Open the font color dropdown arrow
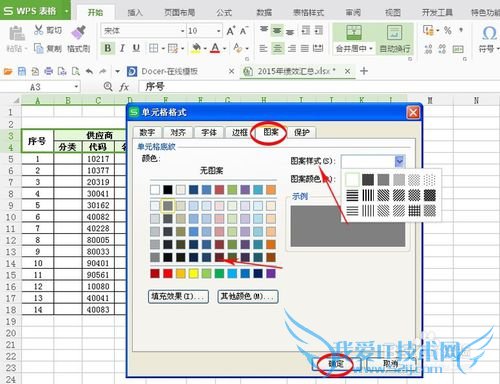This screenshot has width=500, height=384. pyautogui.click(x=225, y=49)
